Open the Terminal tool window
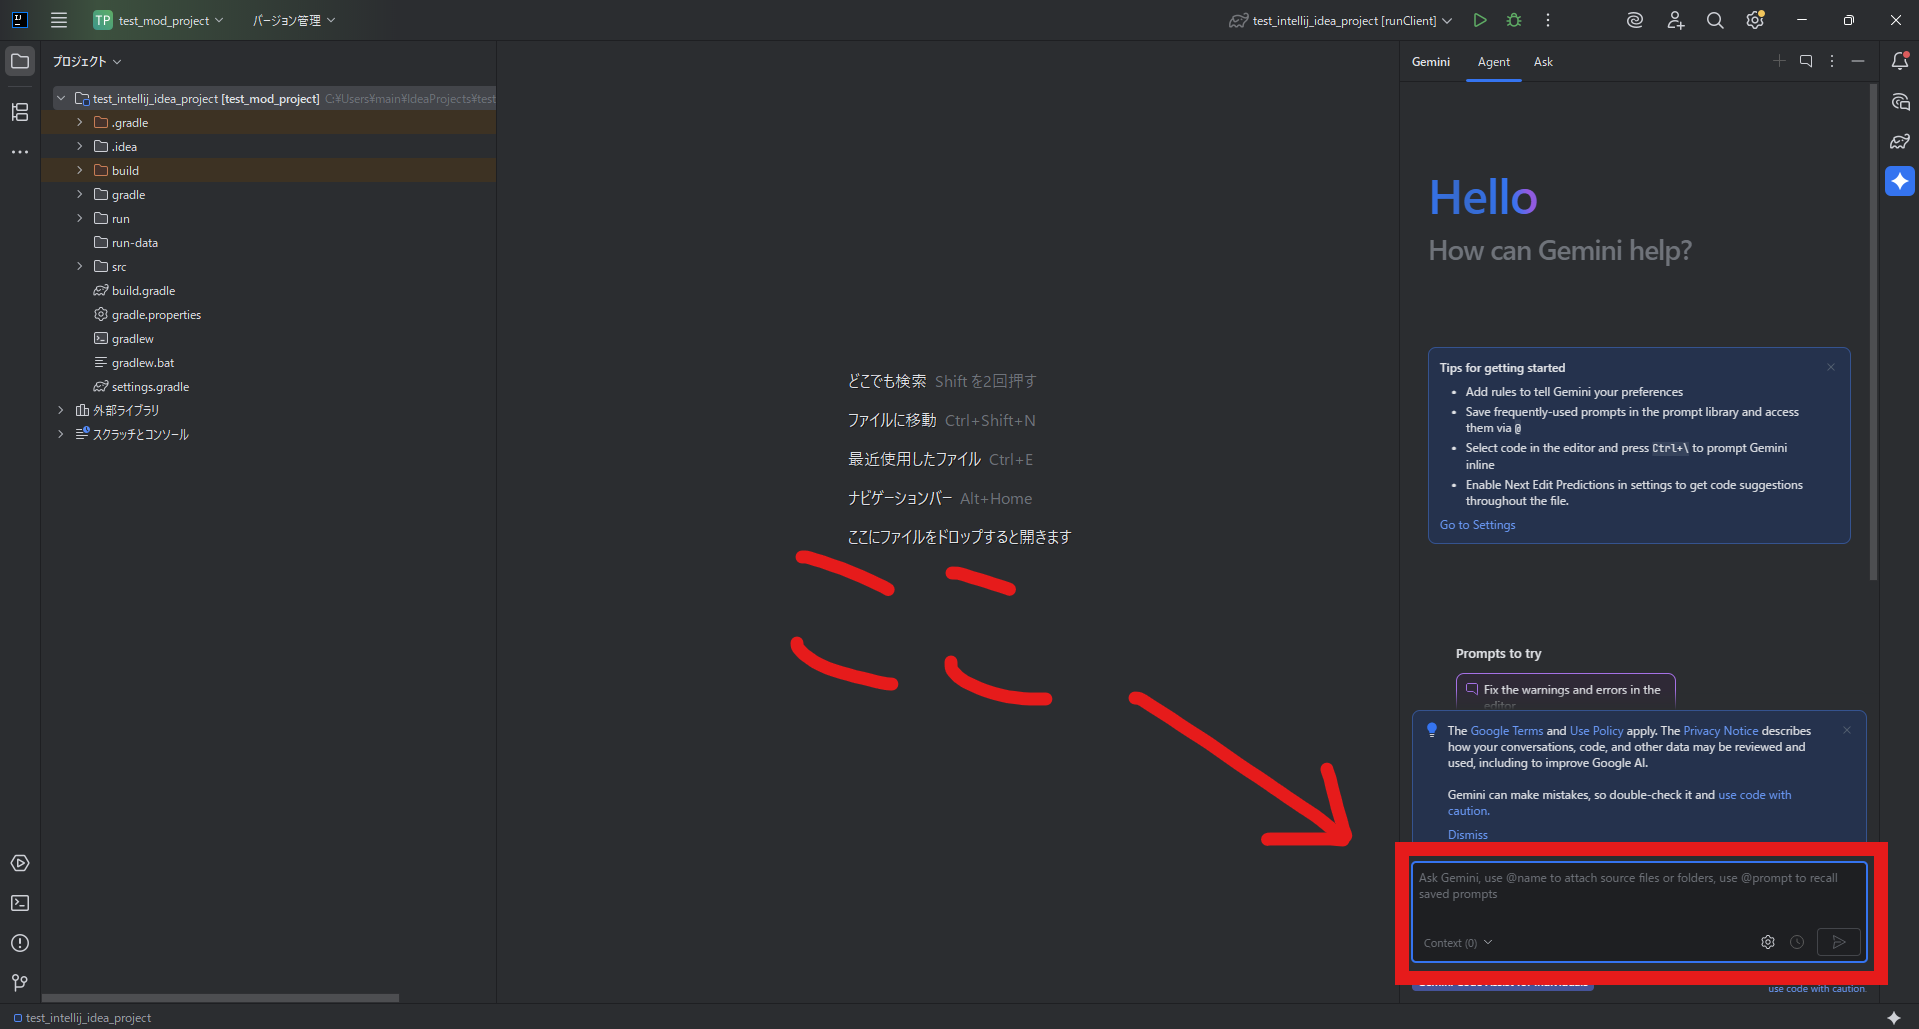Viewport: 1919px width, 1029px height. pyautogui.click(x=20, y=903)
